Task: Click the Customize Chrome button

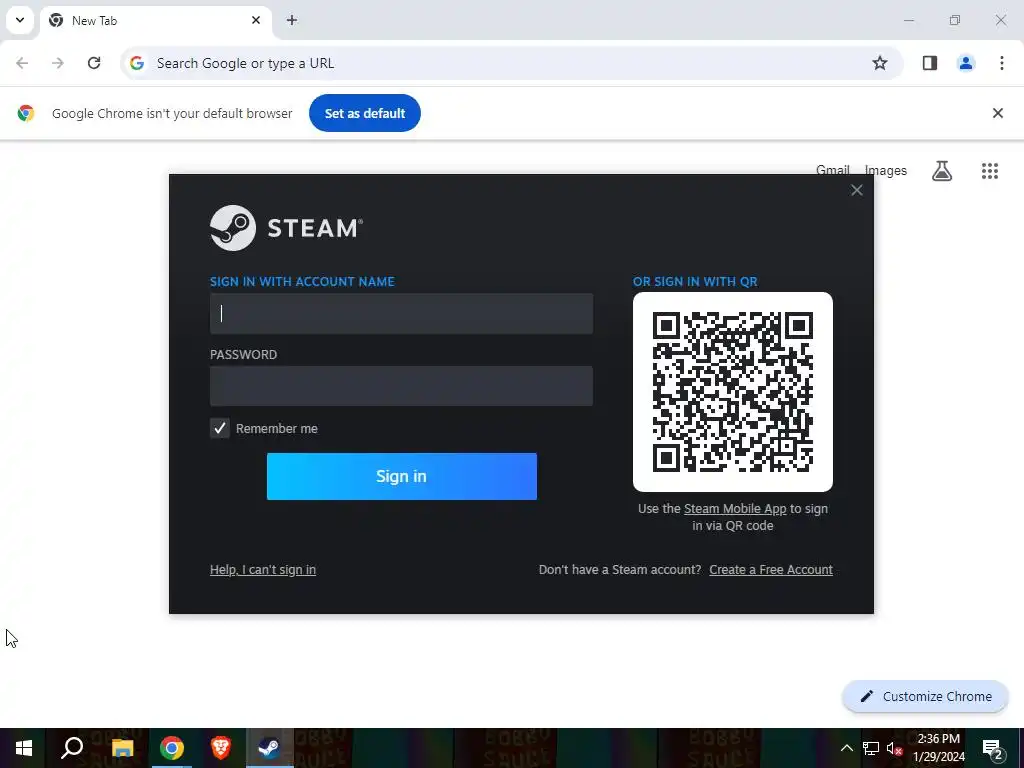Action: click(925, 696)
